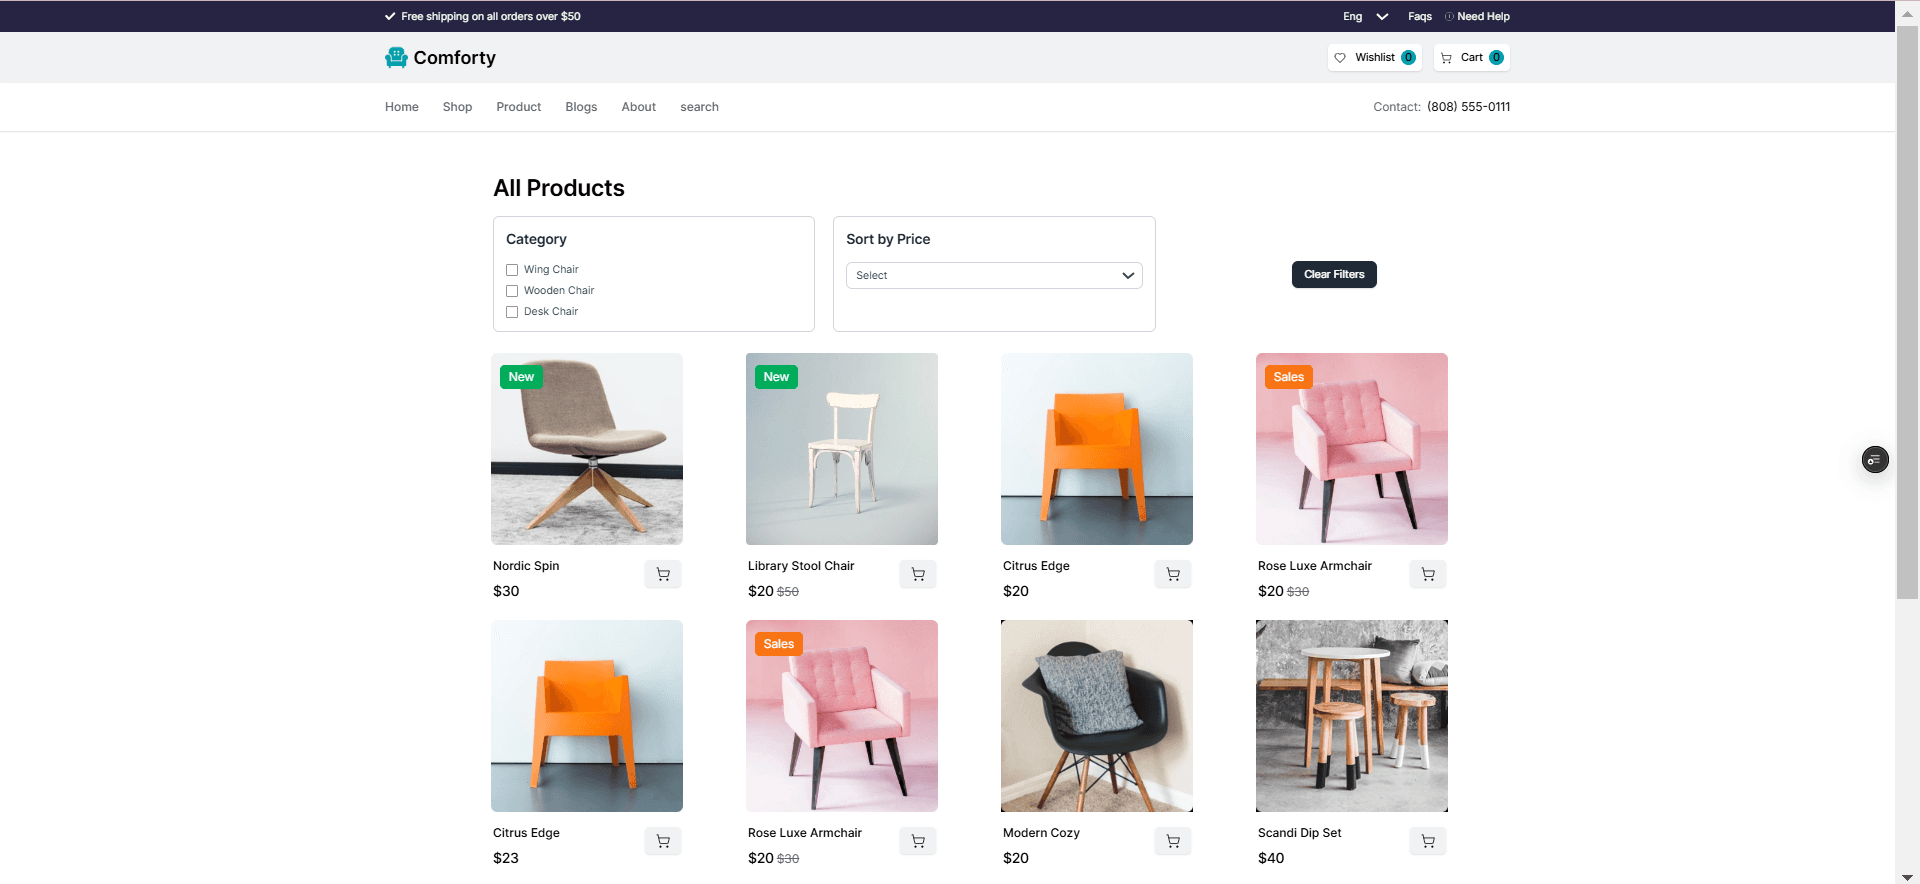Expand the Eng language dropdown
1920x884 pixels.
pyautogui.click(x=1353, y=17)
